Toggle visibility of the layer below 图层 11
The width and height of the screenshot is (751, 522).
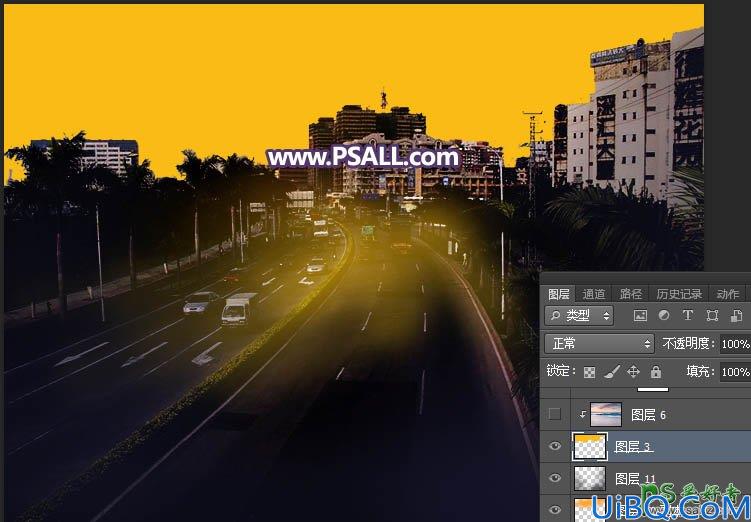tap(555, 510)
